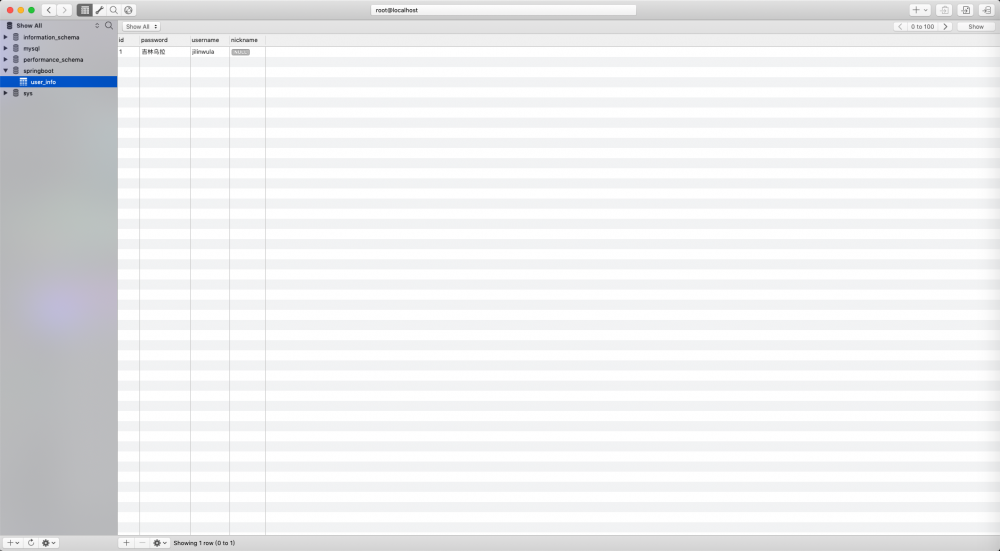1000x551 pixels.
Task: Sort by the id column header
Action: click(x=128, y=40)
